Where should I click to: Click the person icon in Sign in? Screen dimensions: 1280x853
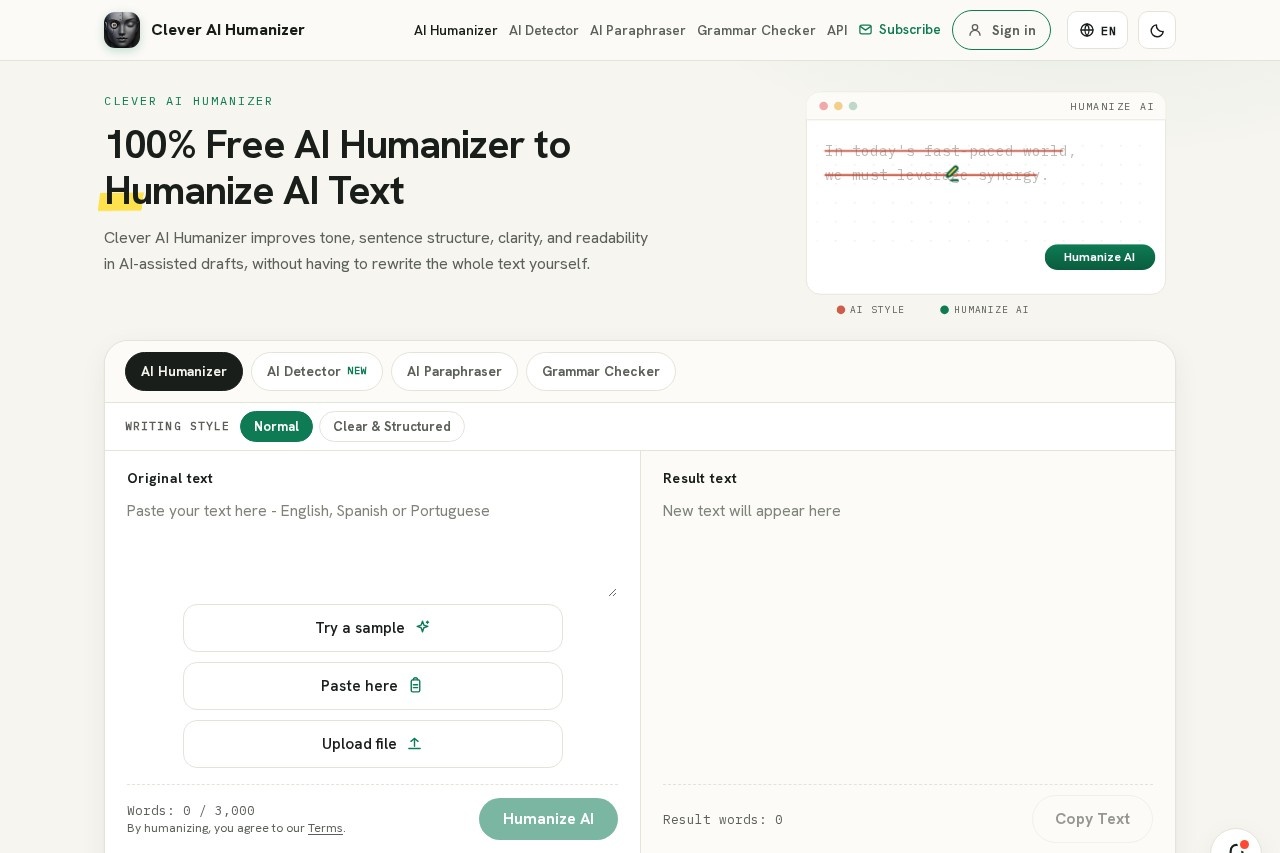(975, 30)
